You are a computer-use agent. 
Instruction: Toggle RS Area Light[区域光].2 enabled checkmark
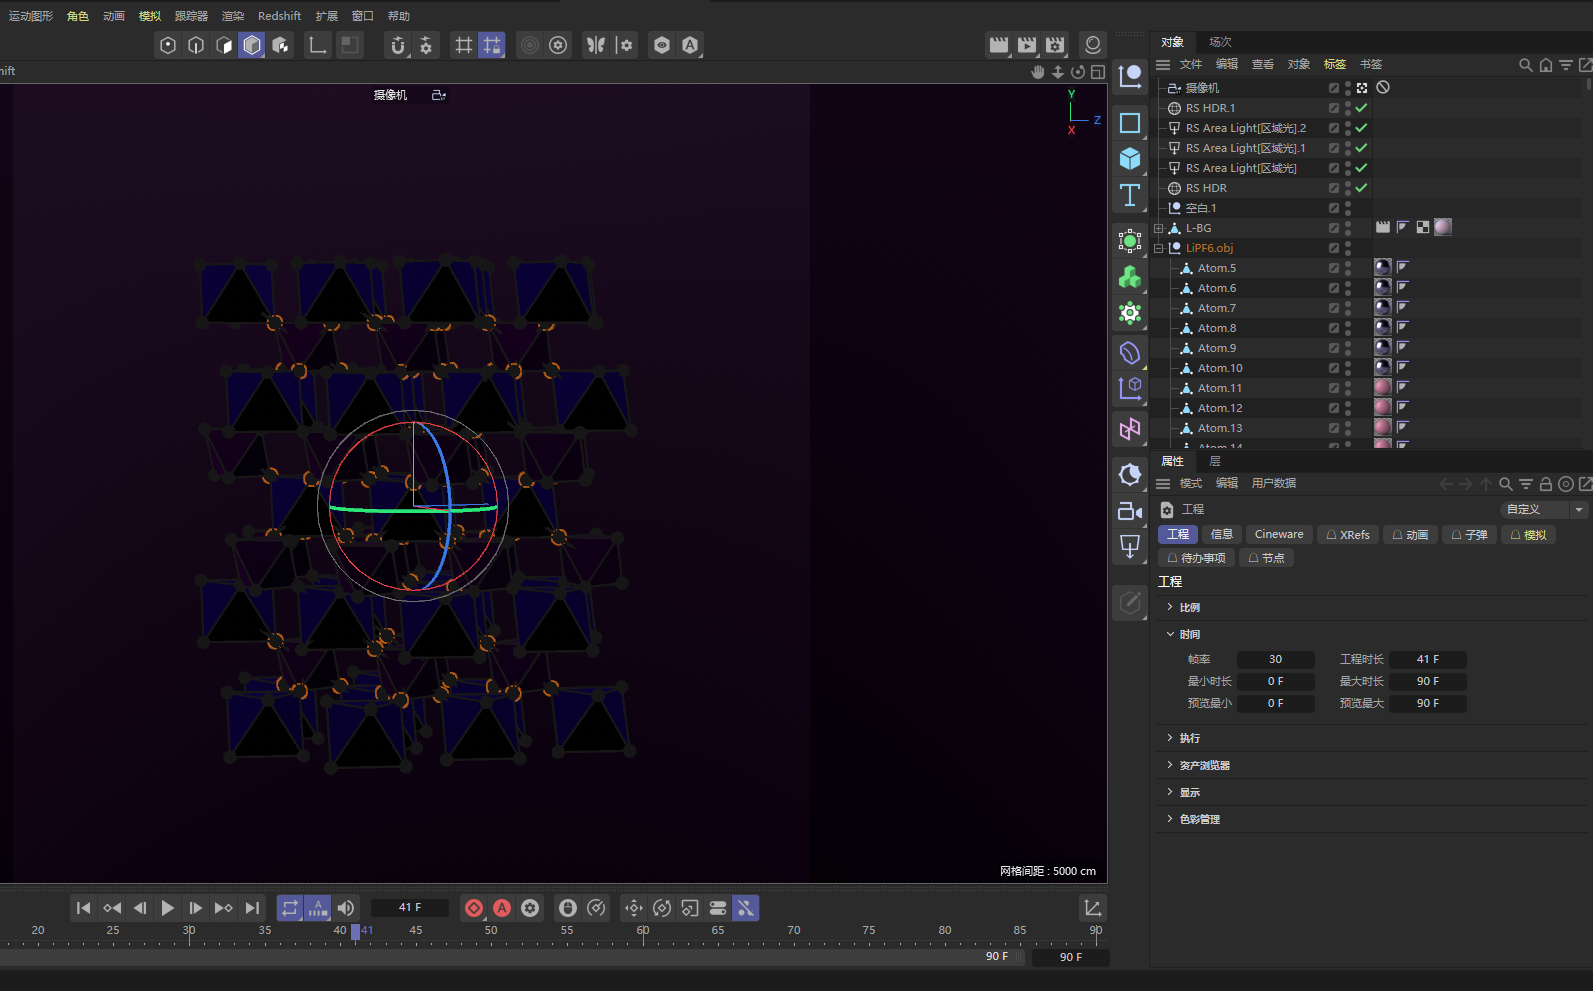[x=1361, y=128]
